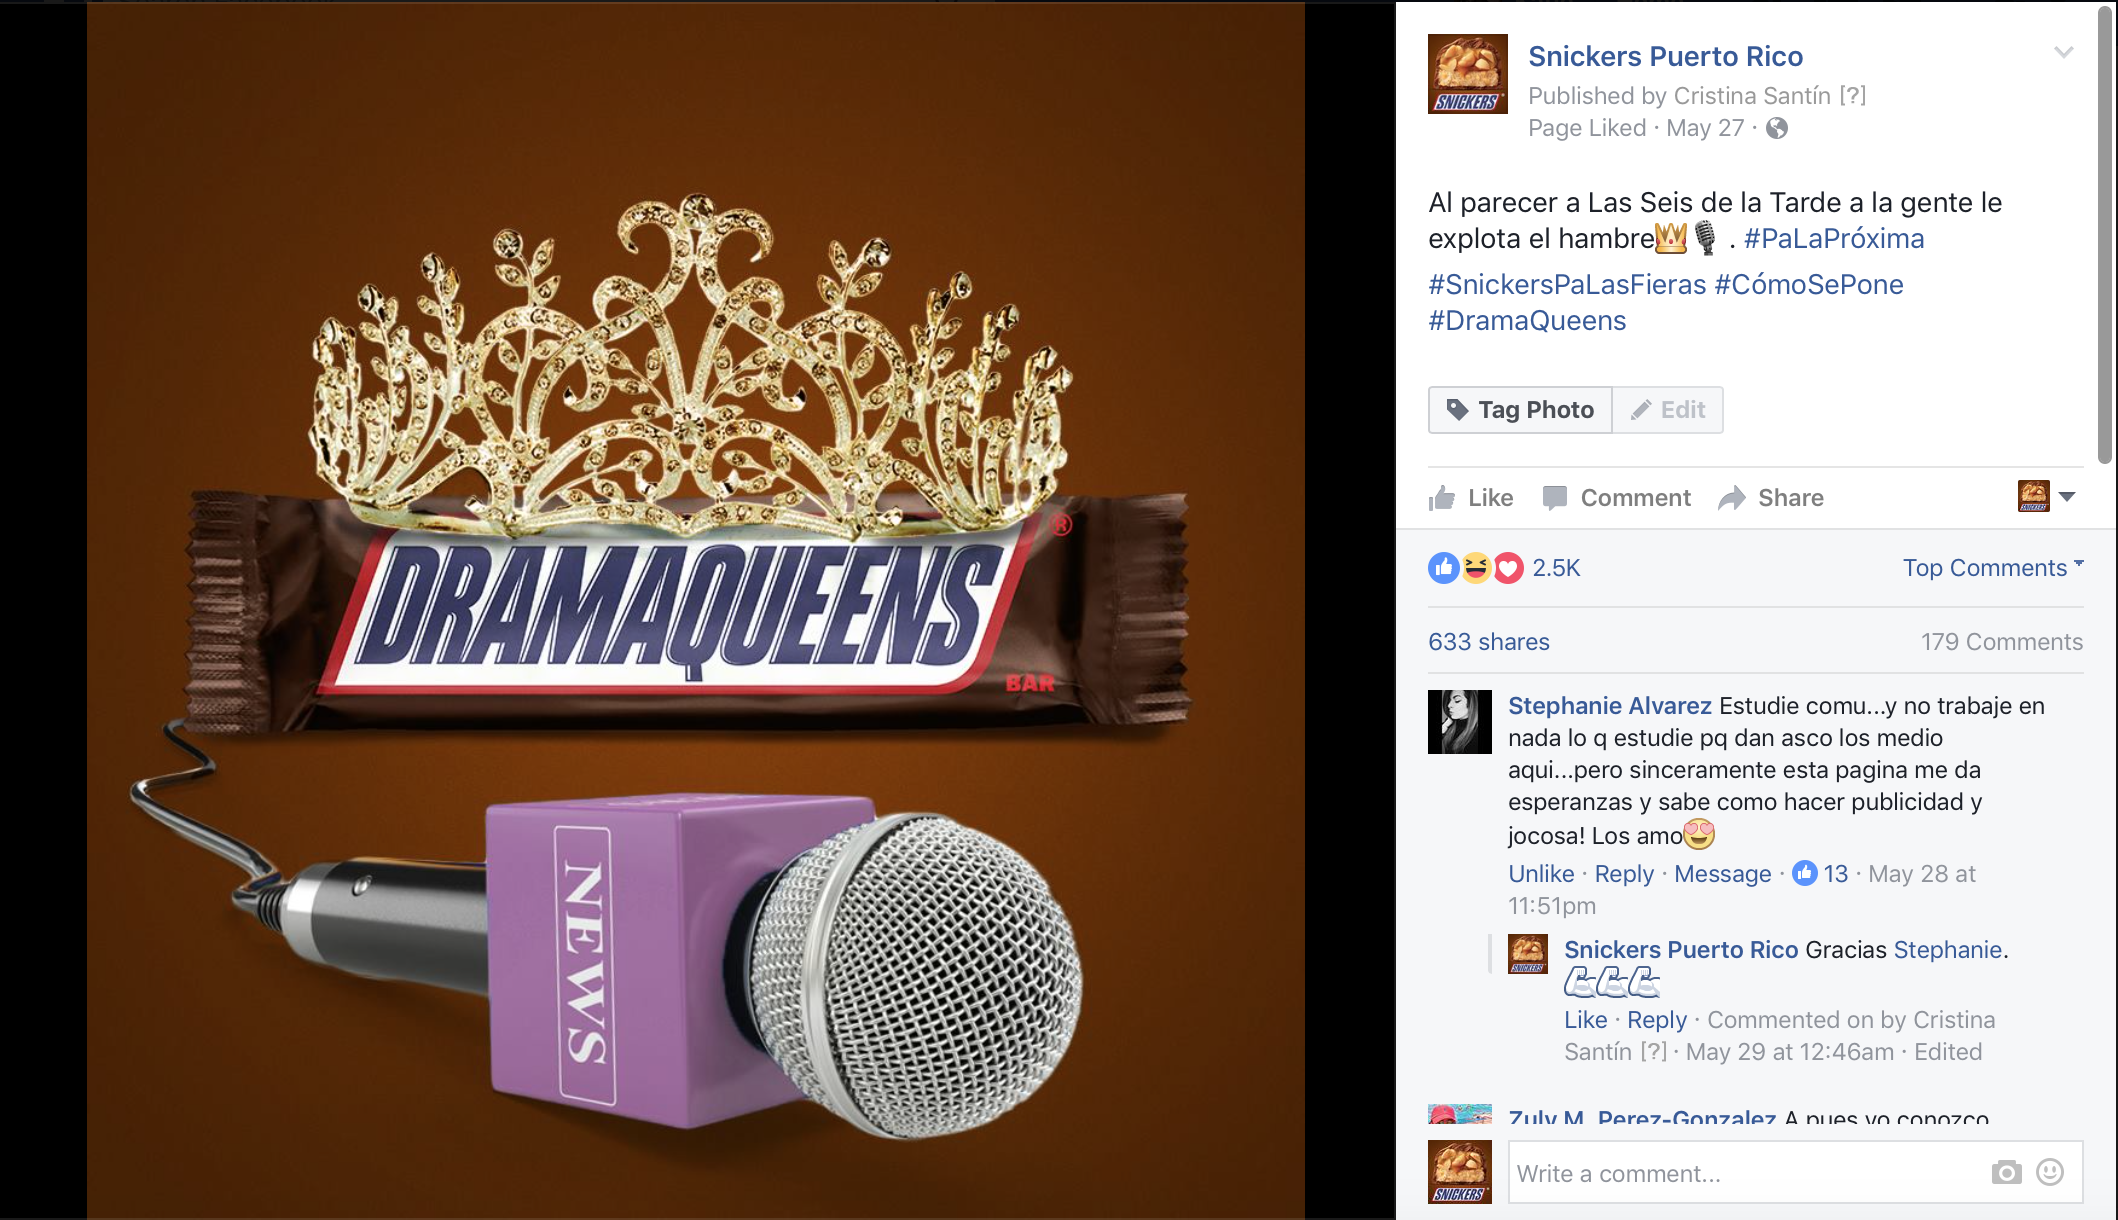
Task: Expand the Top Comments sorting dropdown
Action: click(x=1993, y=568)
